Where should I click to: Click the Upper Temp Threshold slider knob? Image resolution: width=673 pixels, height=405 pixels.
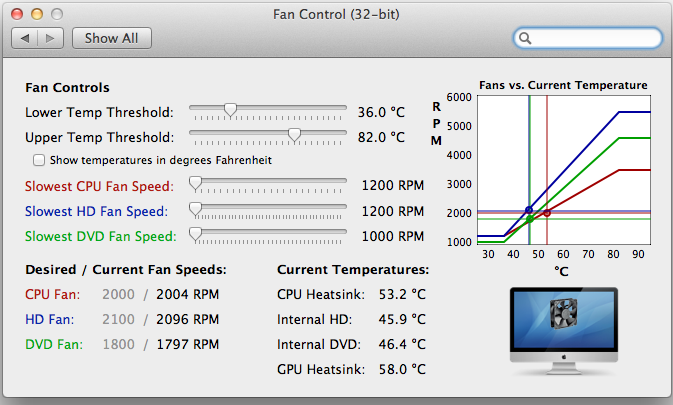(294, 135)
